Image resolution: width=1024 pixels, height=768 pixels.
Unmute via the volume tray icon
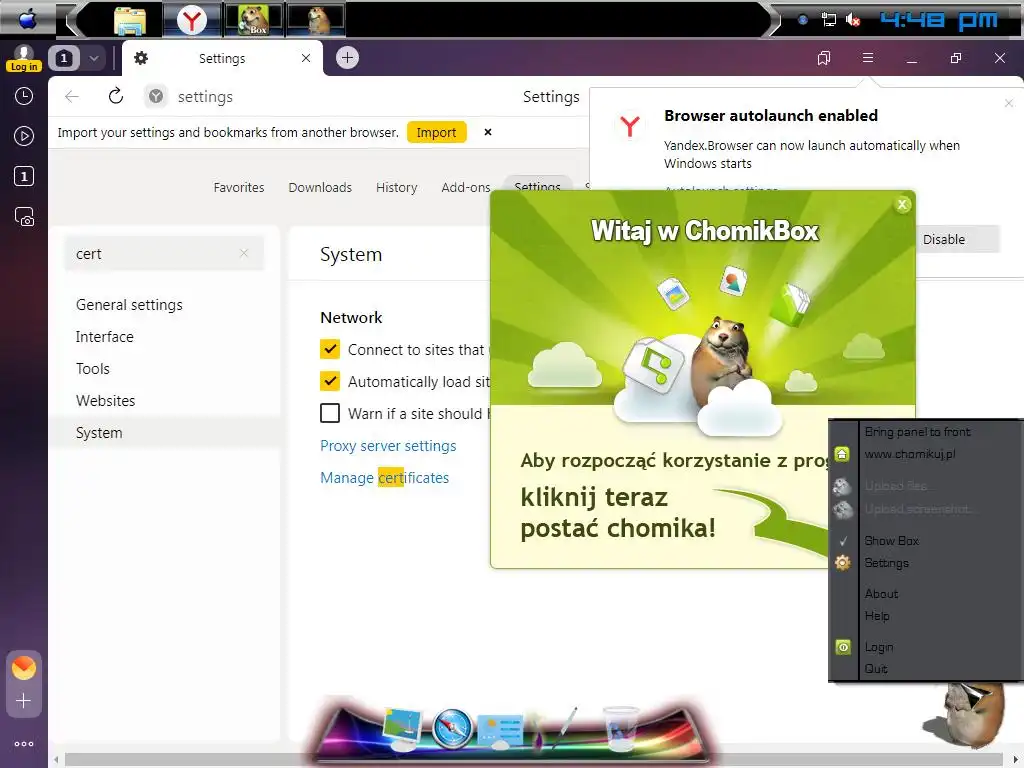[x=852, y=20]
